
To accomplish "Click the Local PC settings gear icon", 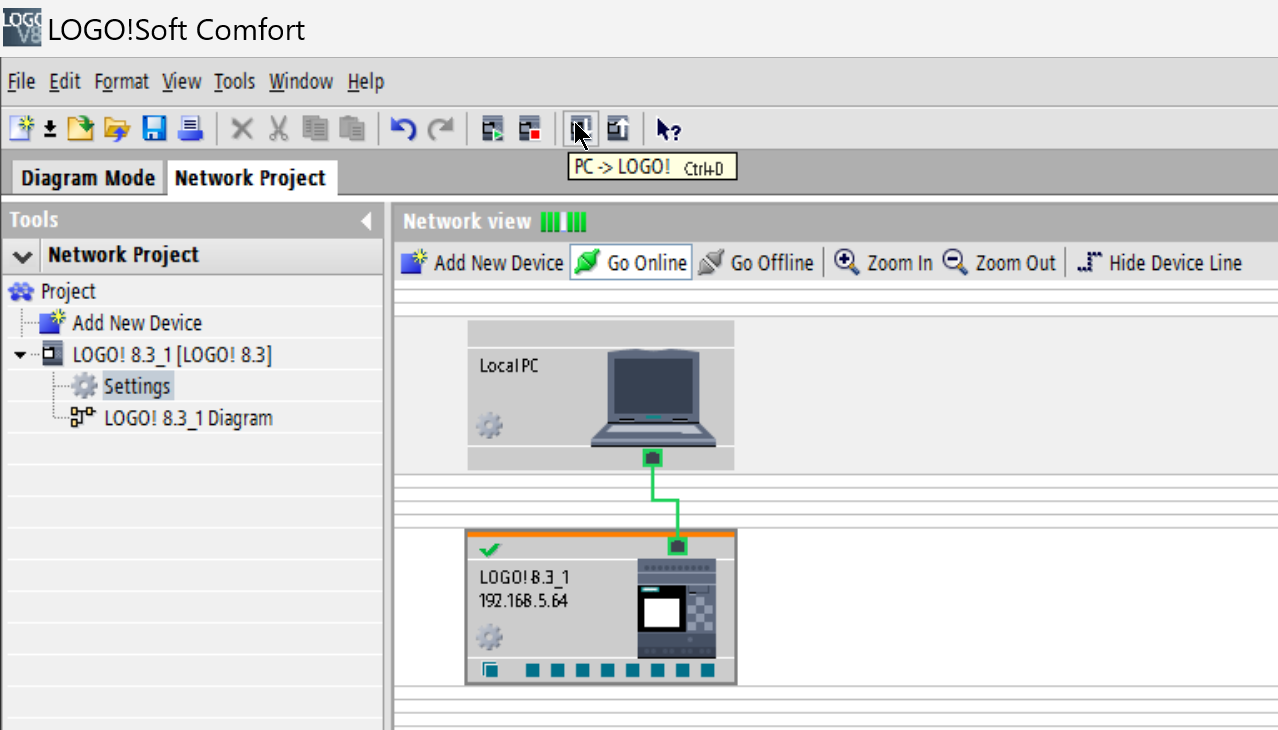I will [x=489, y=426].
